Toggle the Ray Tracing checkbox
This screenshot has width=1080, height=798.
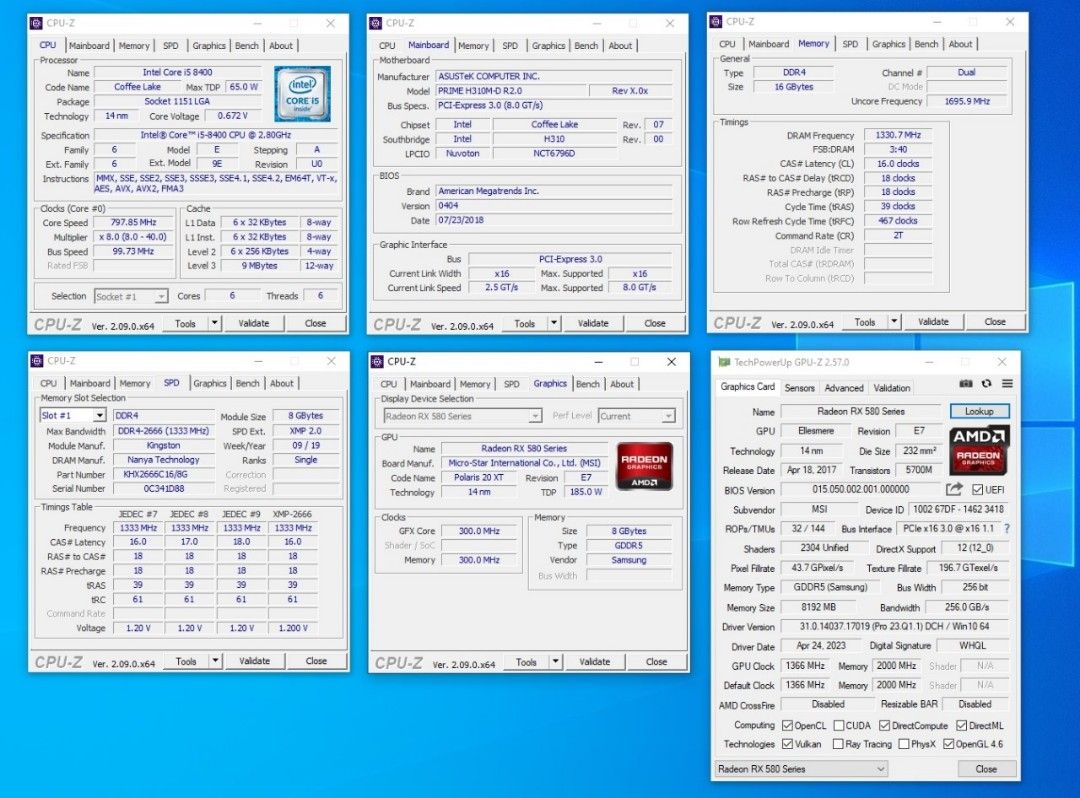838,744
